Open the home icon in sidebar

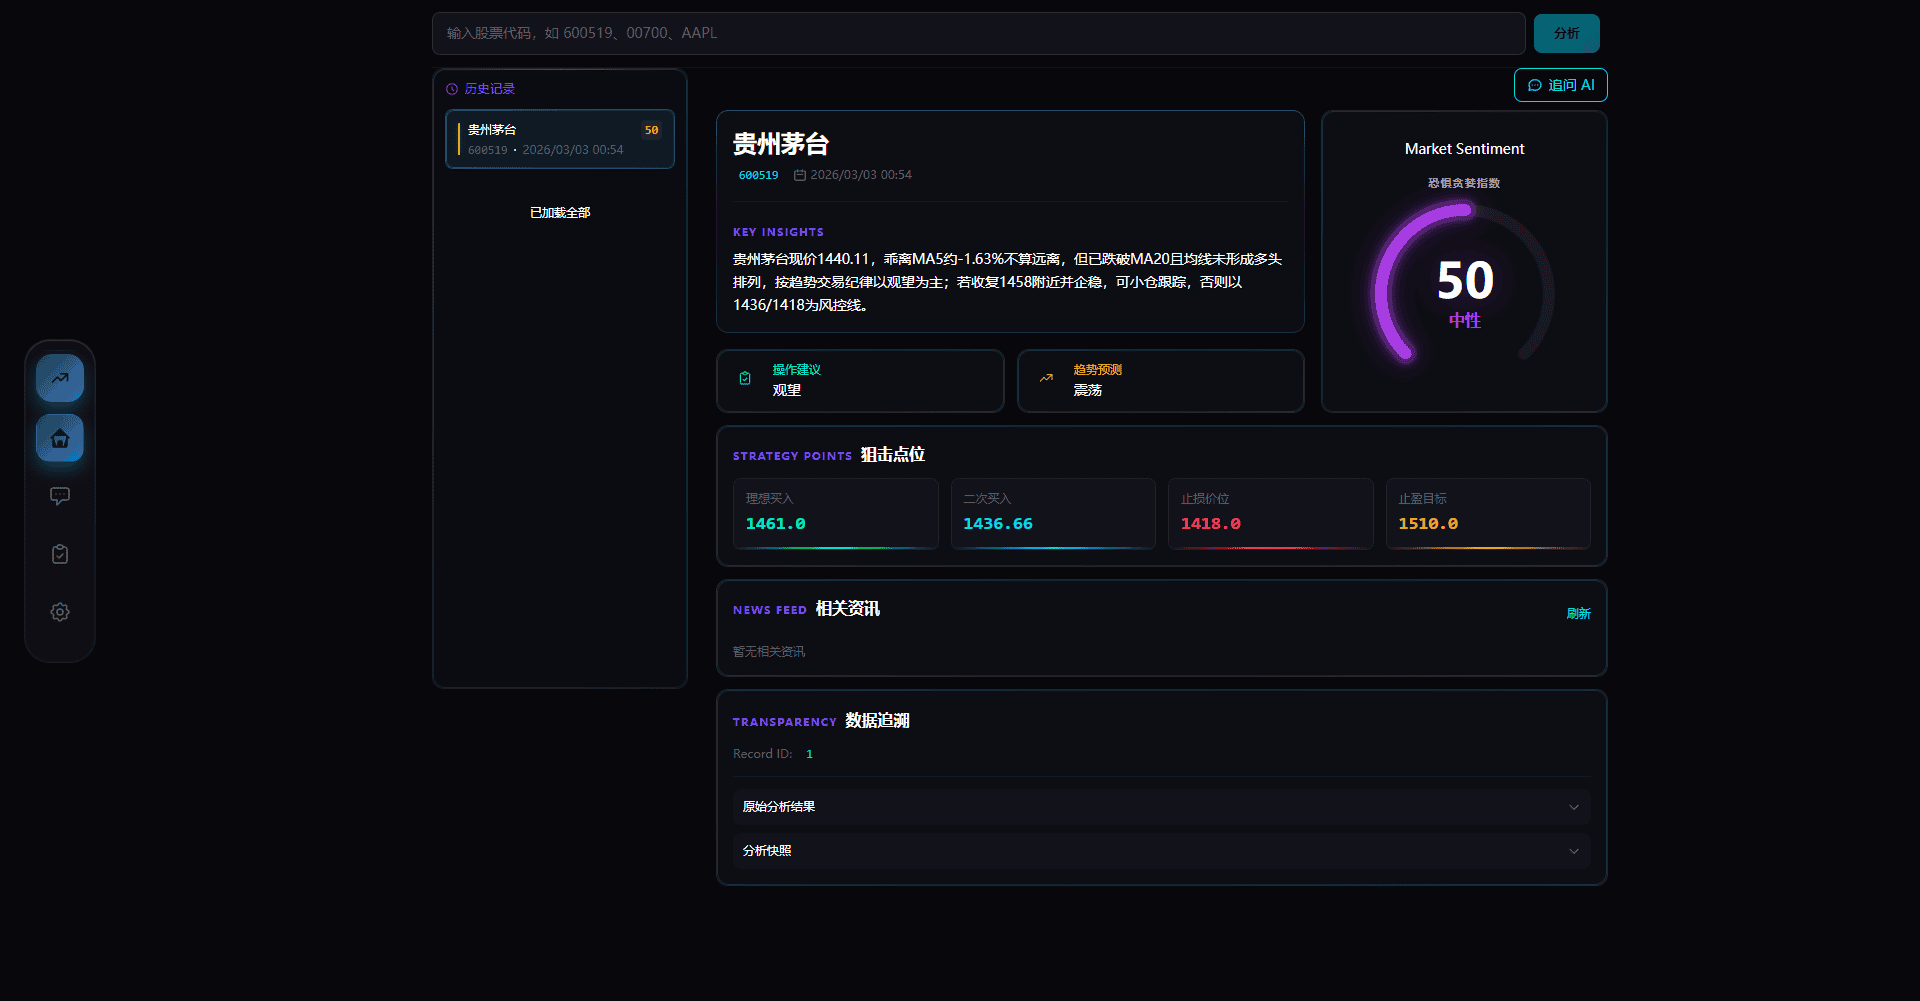coord(60,438)
